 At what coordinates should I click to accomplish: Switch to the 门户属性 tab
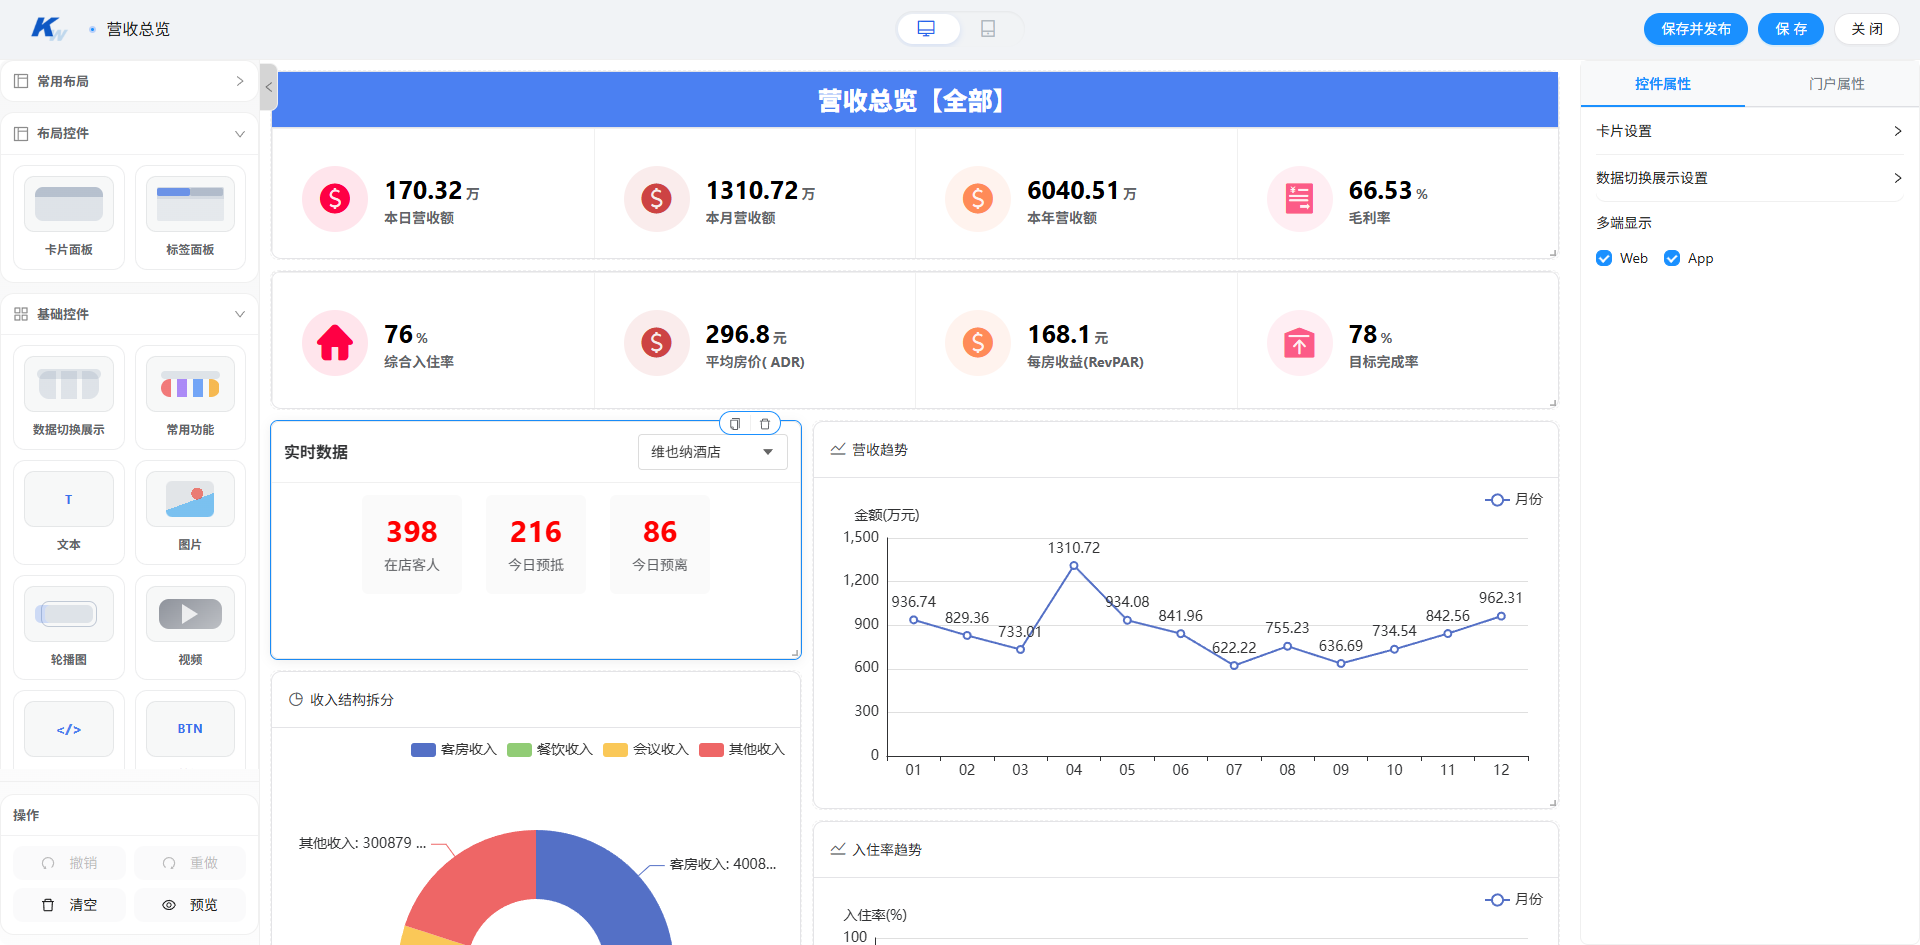pyautogui.click(x=1836, y=84)
